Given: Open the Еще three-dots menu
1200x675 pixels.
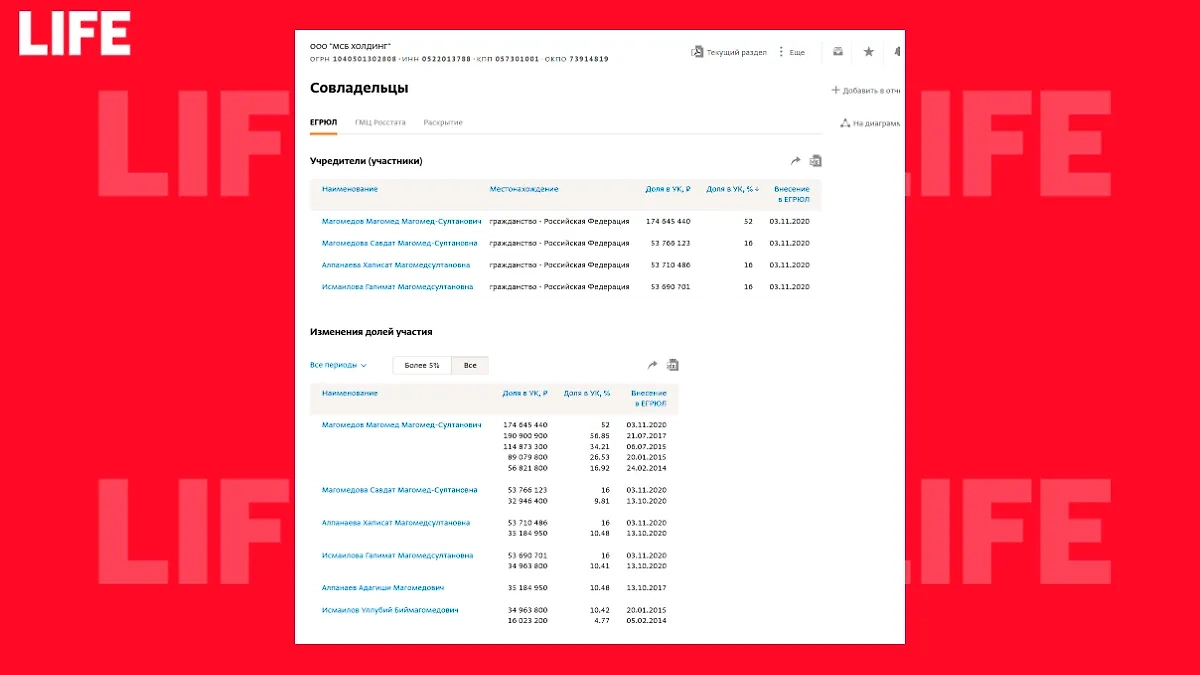Looking at the screenshot, I should (781, 52).
